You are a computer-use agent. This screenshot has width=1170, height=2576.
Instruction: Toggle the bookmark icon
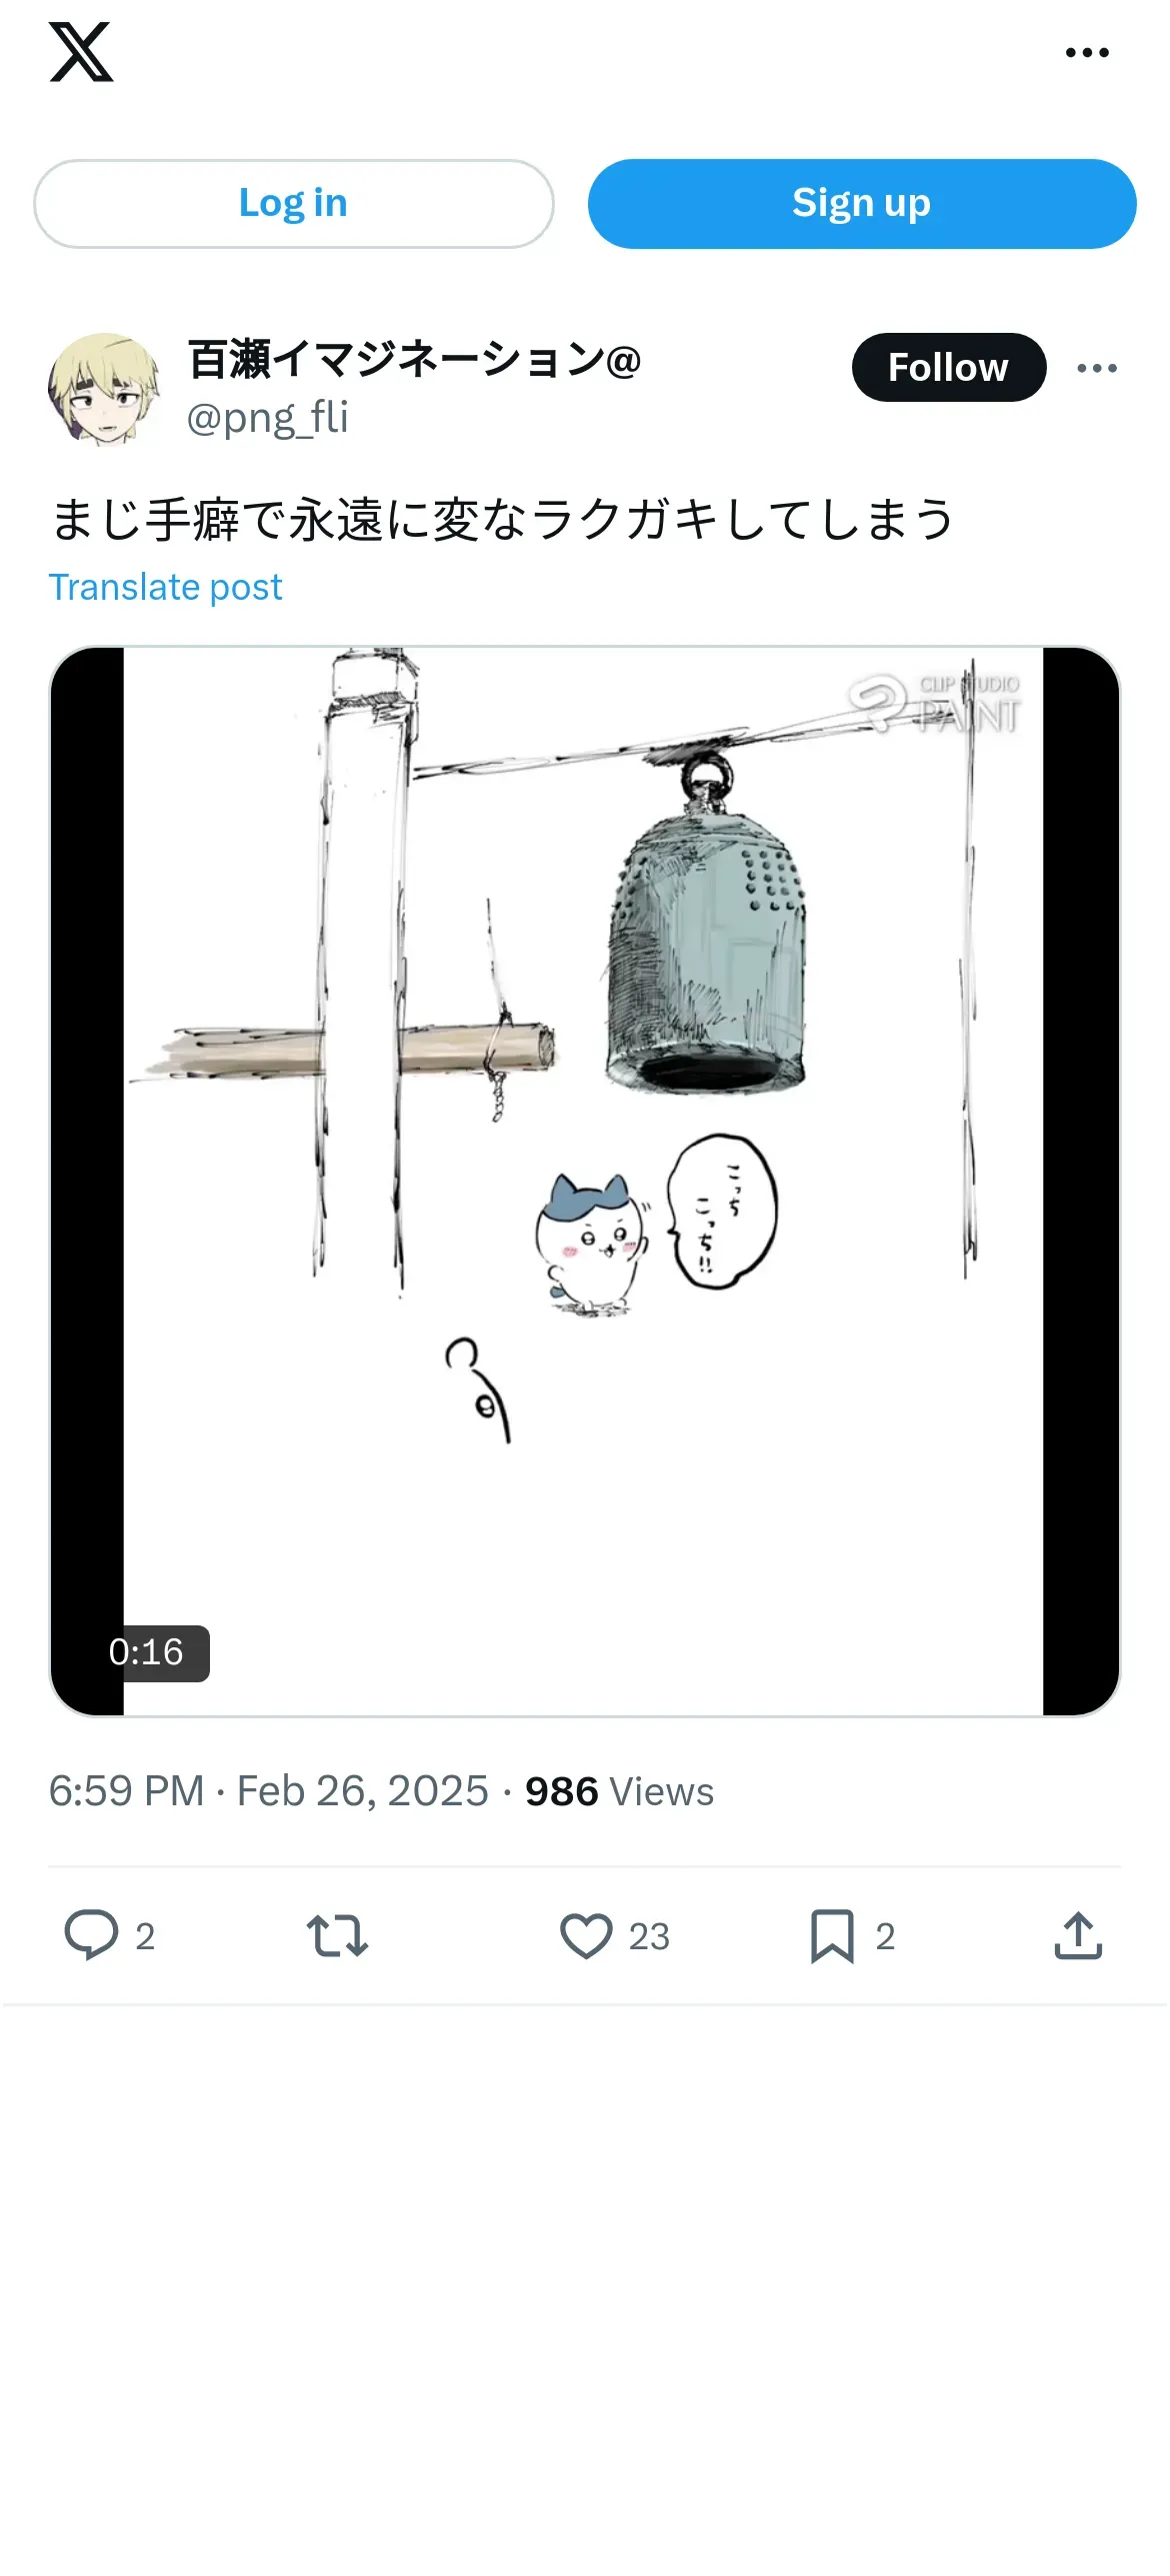tap(832, 1935)
